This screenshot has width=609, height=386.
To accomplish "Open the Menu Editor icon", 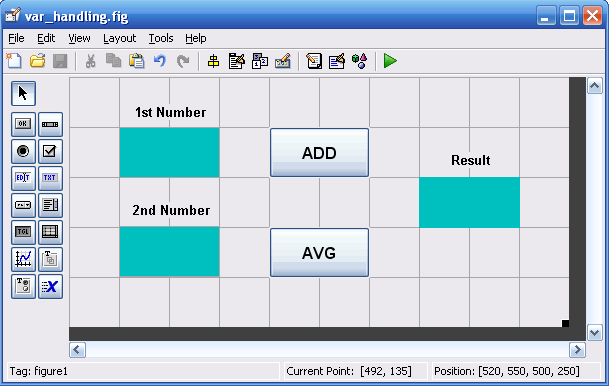I will pyautogui.click(x=237, y=61).
